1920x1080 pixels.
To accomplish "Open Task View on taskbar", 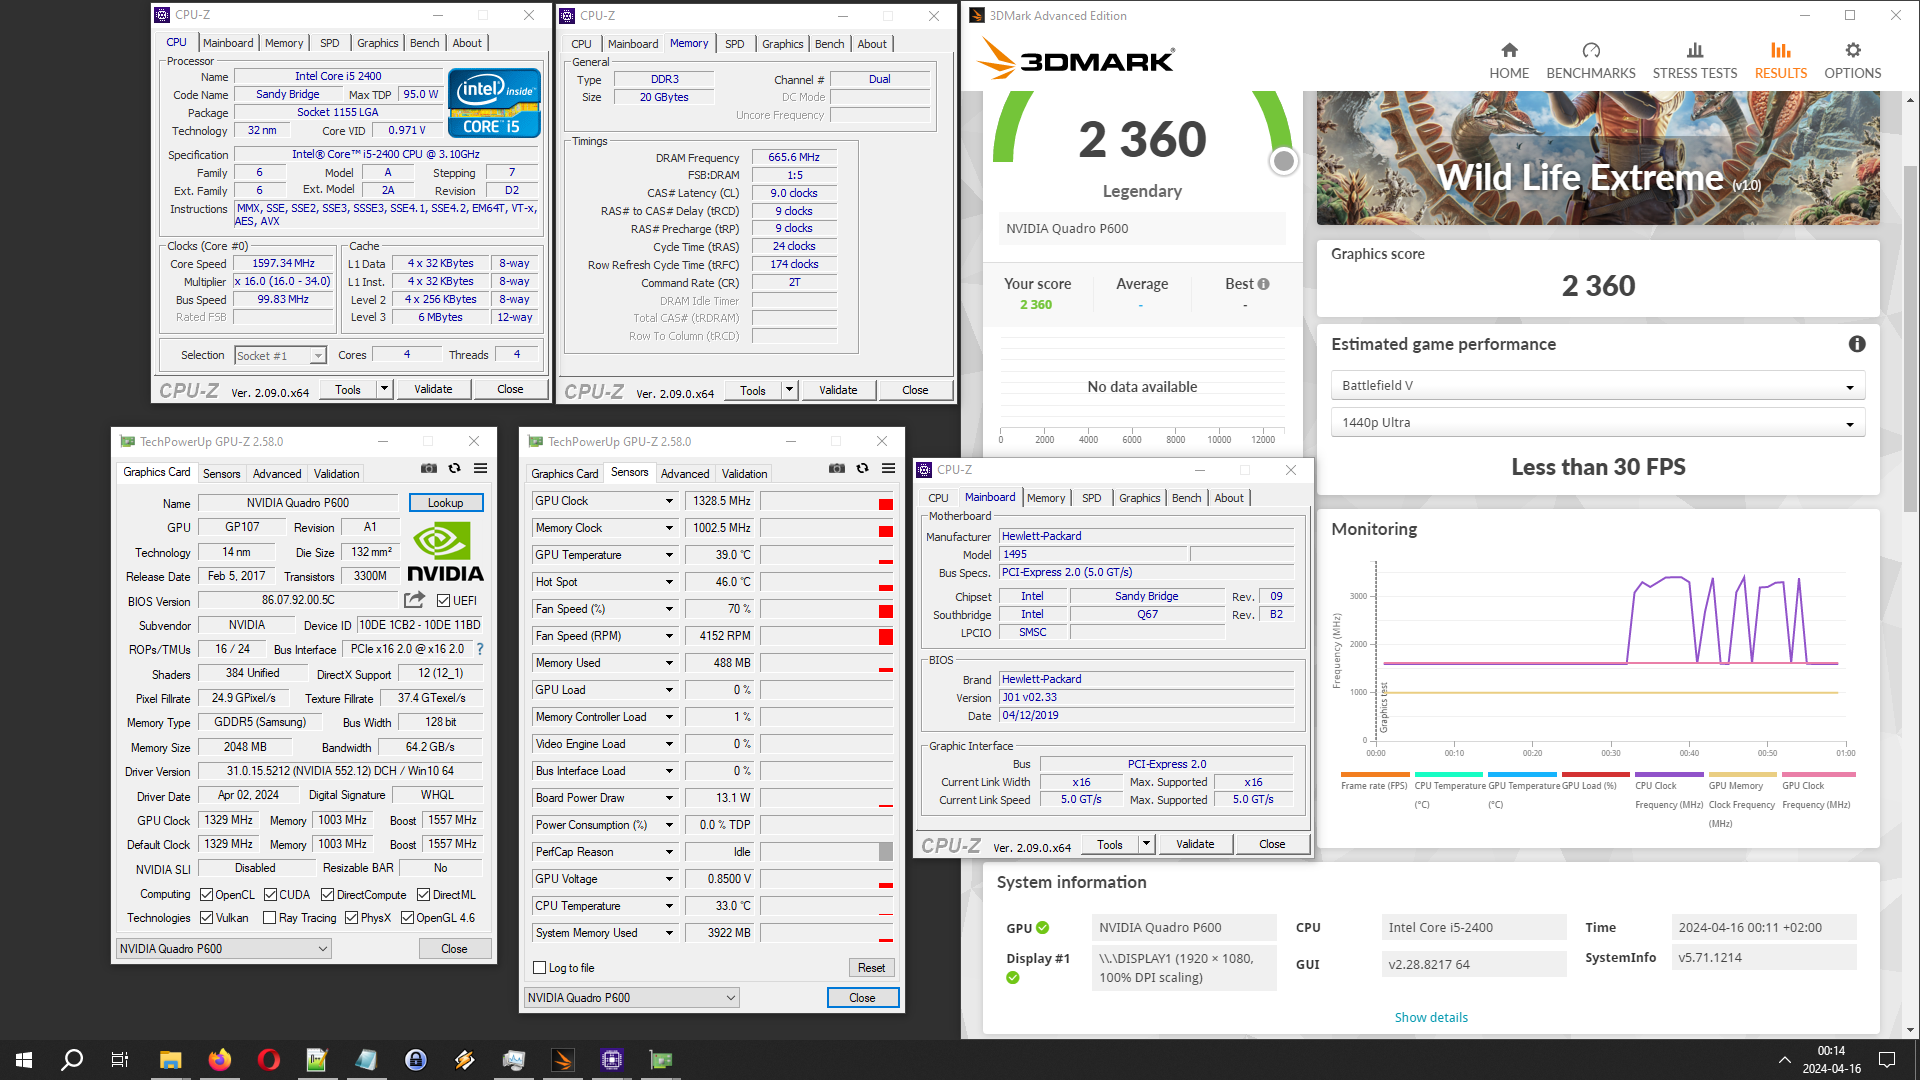I will pyautogui.click(x=120, y=1060).
